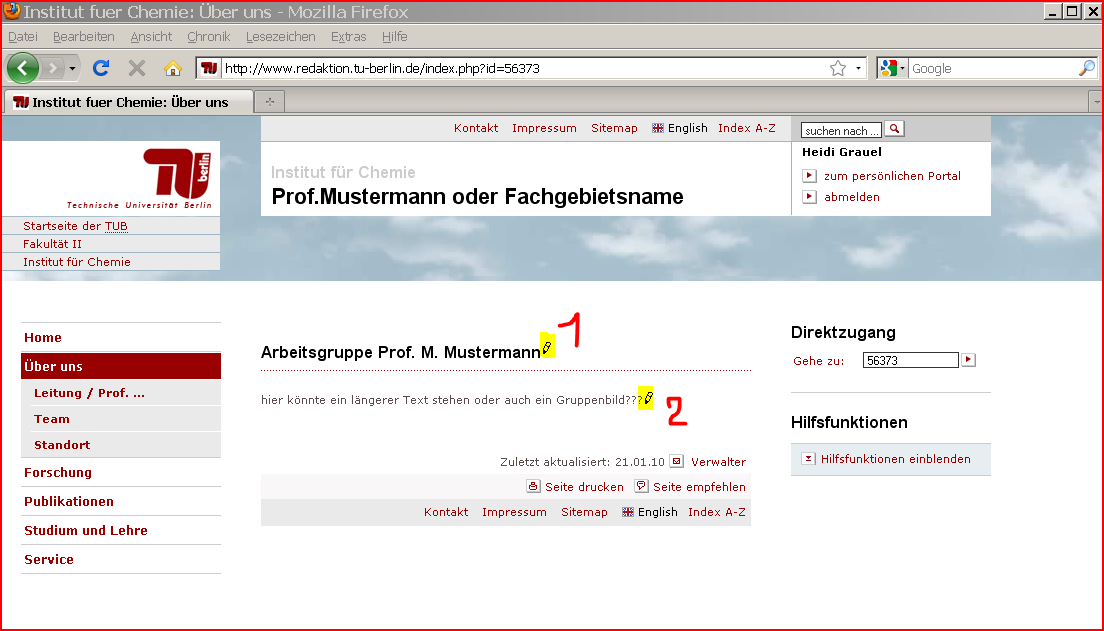Click the browser back arrow button

point(24,68)
